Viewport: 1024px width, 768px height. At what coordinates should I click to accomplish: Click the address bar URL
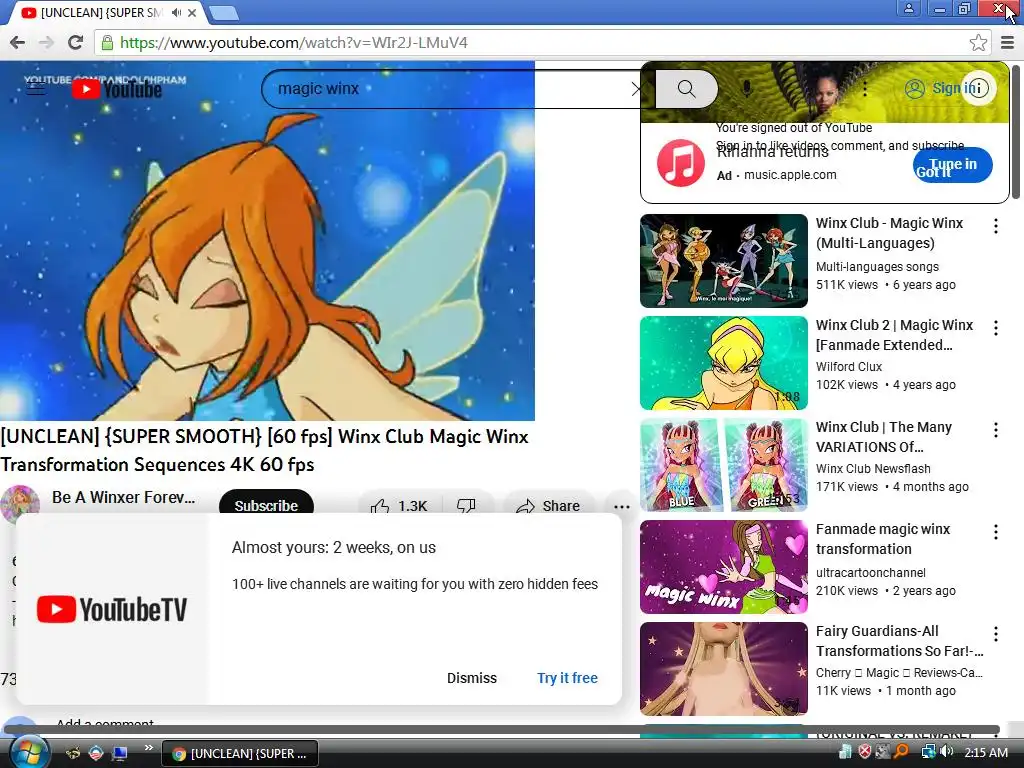294,43
